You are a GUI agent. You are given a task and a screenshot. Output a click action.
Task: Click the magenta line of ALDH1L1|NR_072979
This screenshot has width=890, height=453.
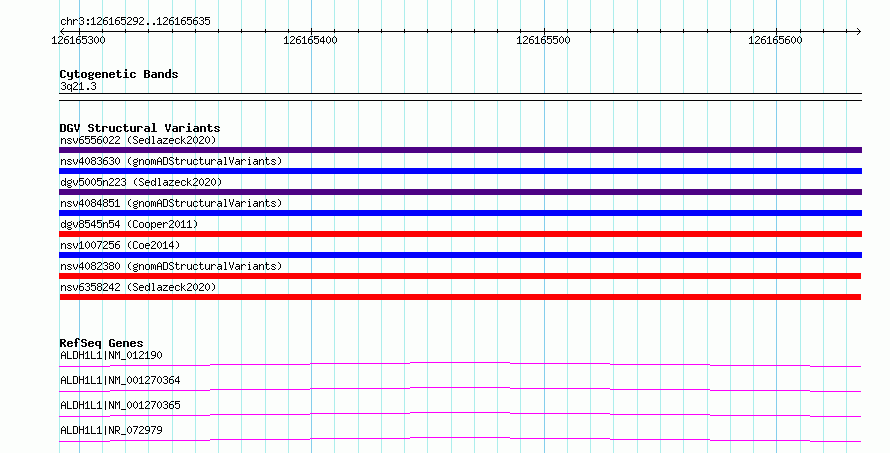pyautogui.click(x=460, y=439)
